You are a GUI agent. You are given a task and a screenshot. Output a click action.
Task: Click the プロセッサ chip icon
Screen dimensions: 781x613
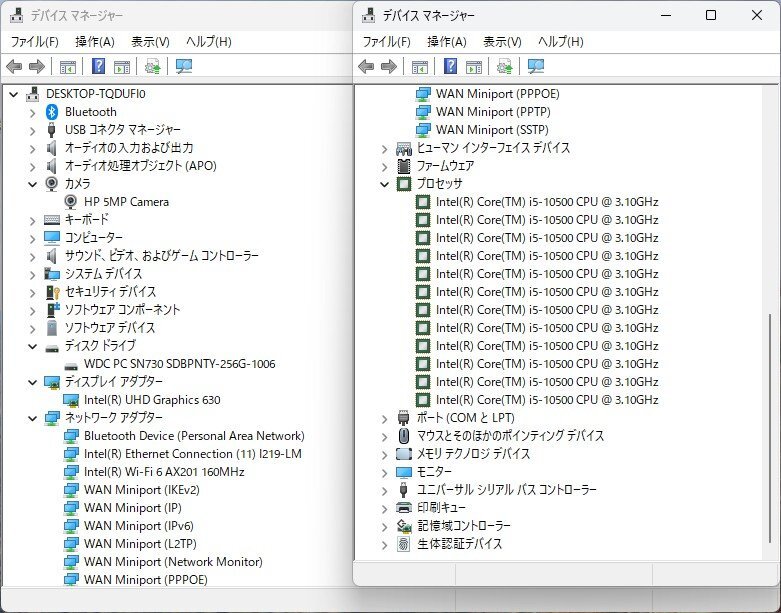tap(403, 184)
